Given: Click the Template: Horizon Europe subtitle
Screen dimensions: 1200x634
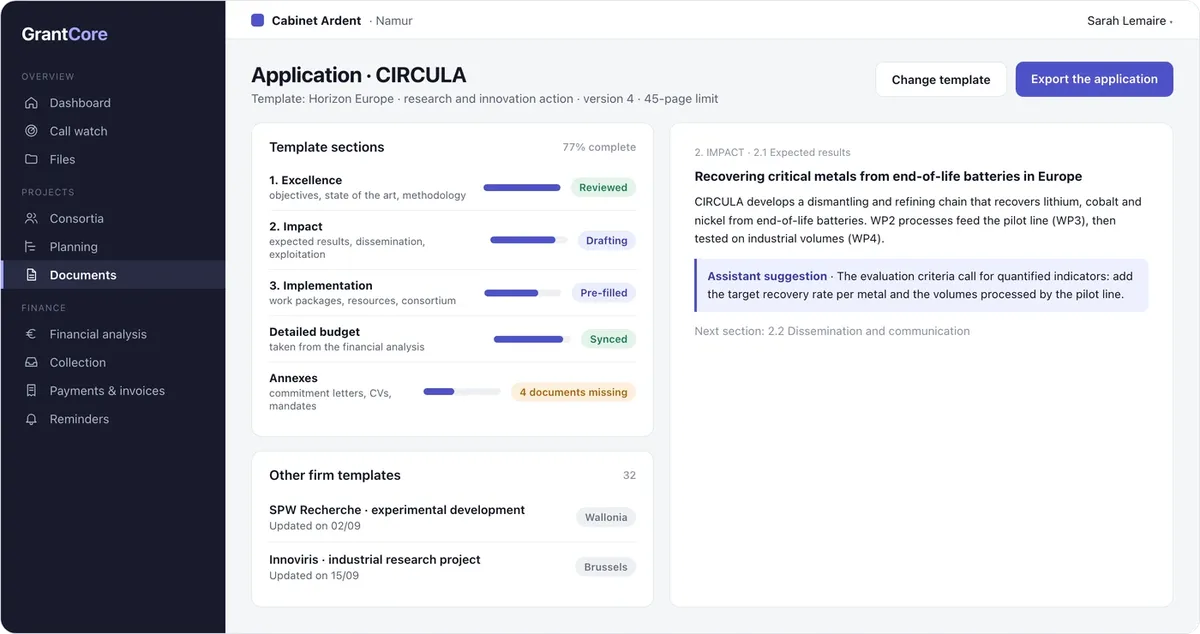Looking at the screenshot, I should [x=485, y=99].
